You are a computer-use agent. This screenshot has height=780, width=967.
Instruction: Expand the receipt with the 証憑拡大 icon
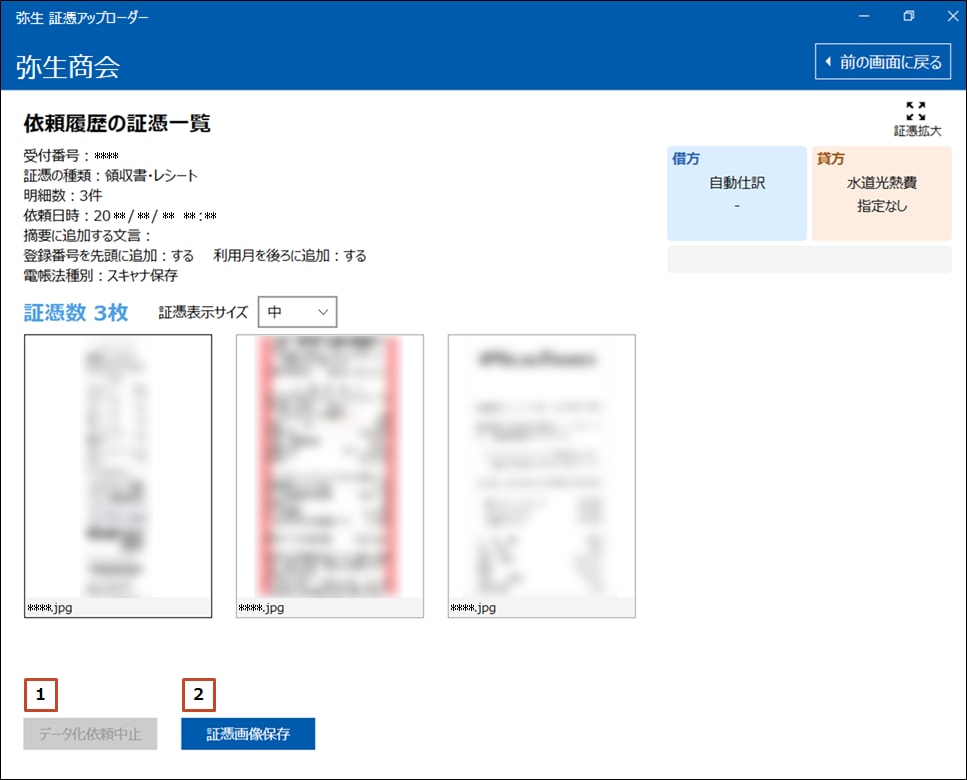click(x=916, y=118)
